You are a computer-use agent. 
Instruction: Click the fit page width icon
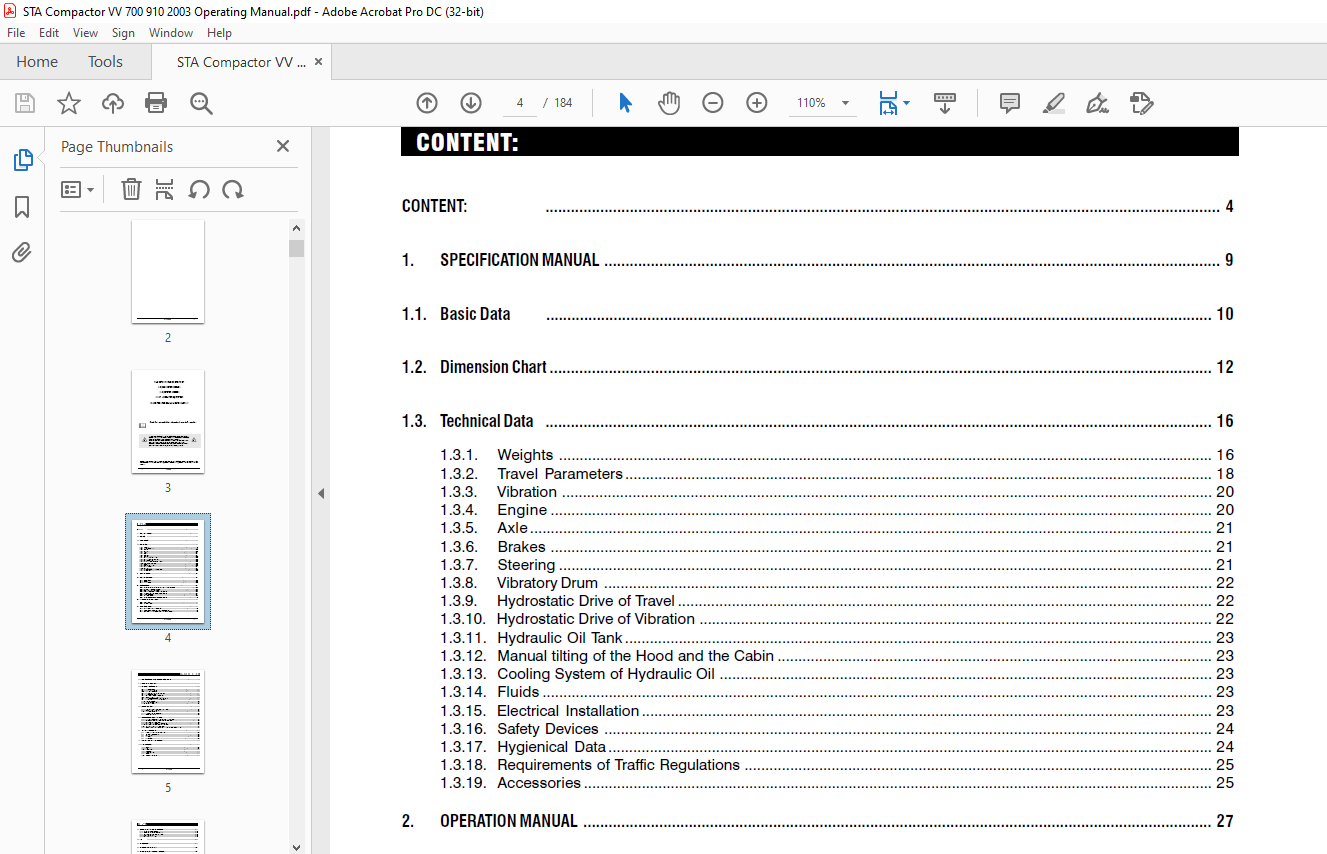(888, 103)
